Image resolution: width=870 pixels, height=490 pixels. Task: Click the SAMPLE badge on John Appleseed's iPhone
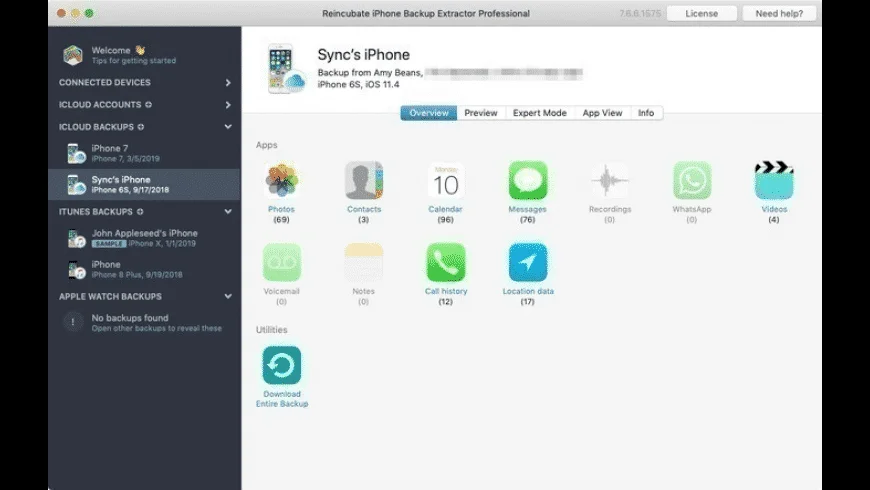109,244
